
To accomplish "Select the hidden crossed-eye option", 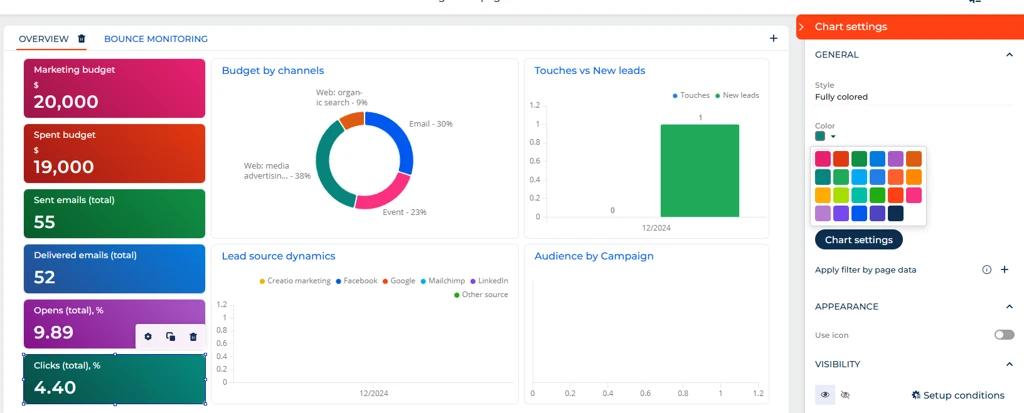I will coord(846,395).
